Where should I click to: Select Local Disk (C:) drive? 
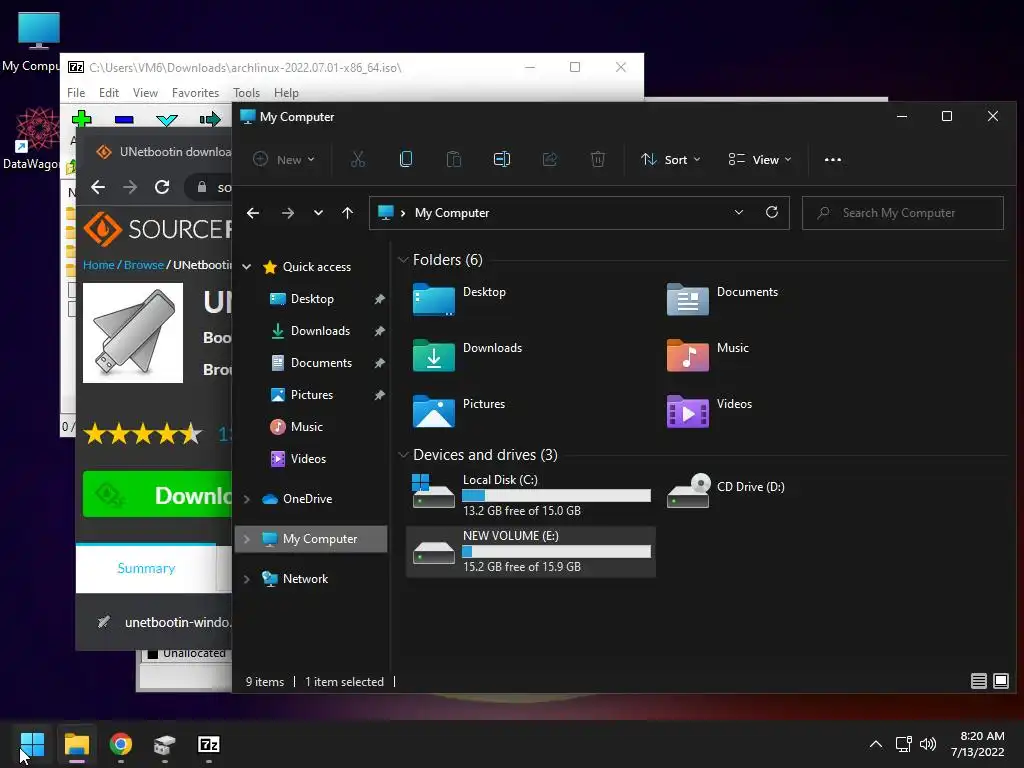pyautogui.click(x=531, y=494)
